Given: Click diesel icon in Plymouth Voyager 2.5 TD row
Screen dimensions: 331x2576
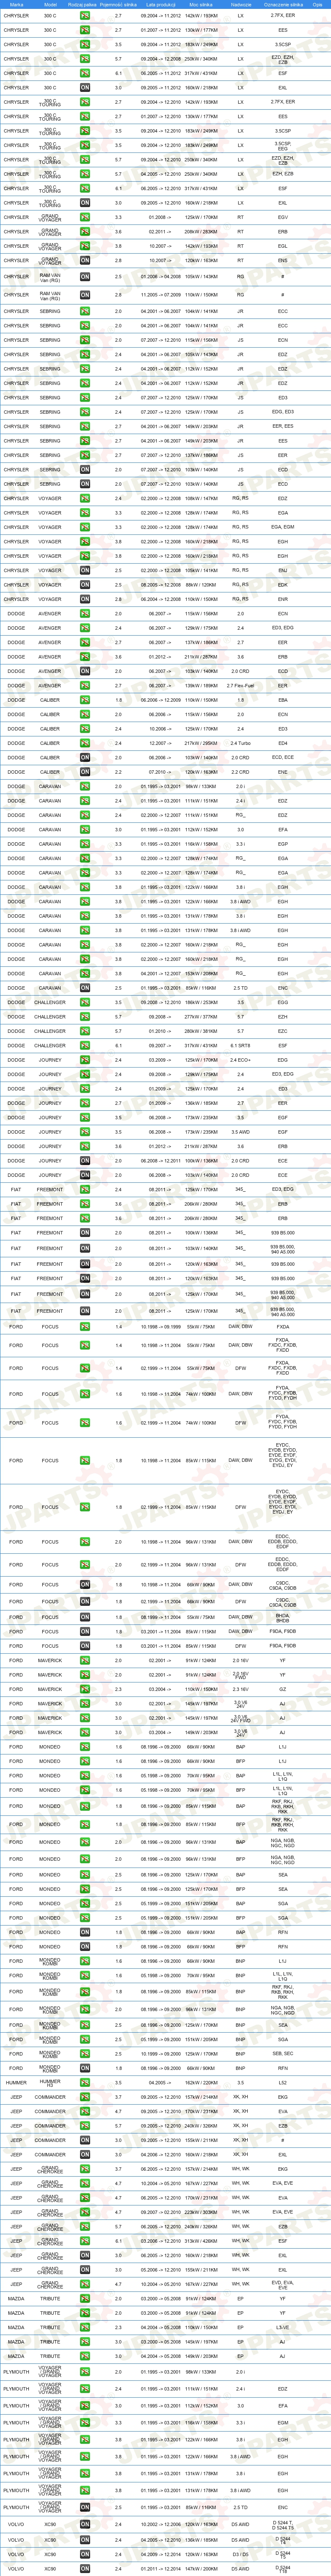Looking at the screenshot, I should click(x=85, y=2507).
